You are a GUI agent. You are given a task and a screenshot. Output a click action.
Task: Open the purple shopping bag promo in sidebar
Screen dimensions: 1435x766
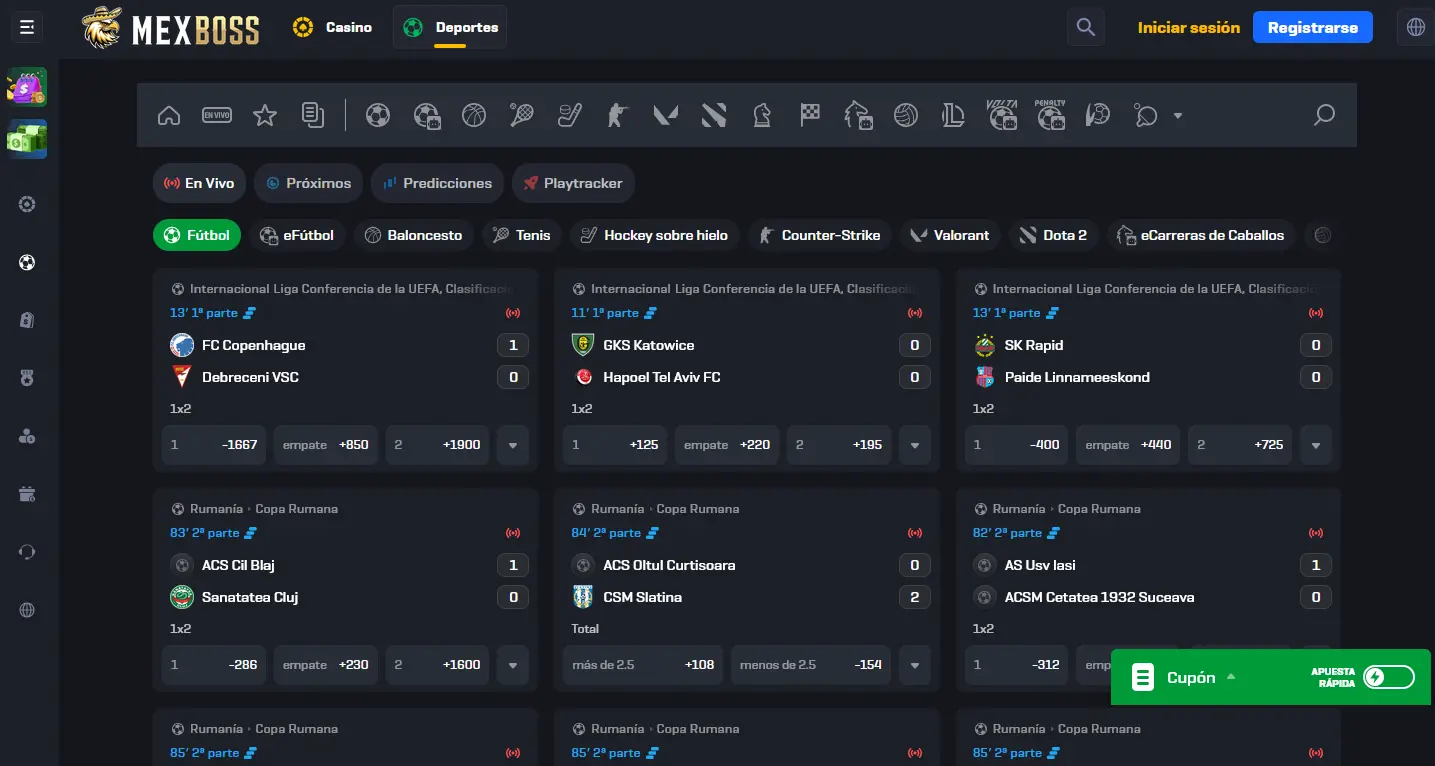pos(27,87)
